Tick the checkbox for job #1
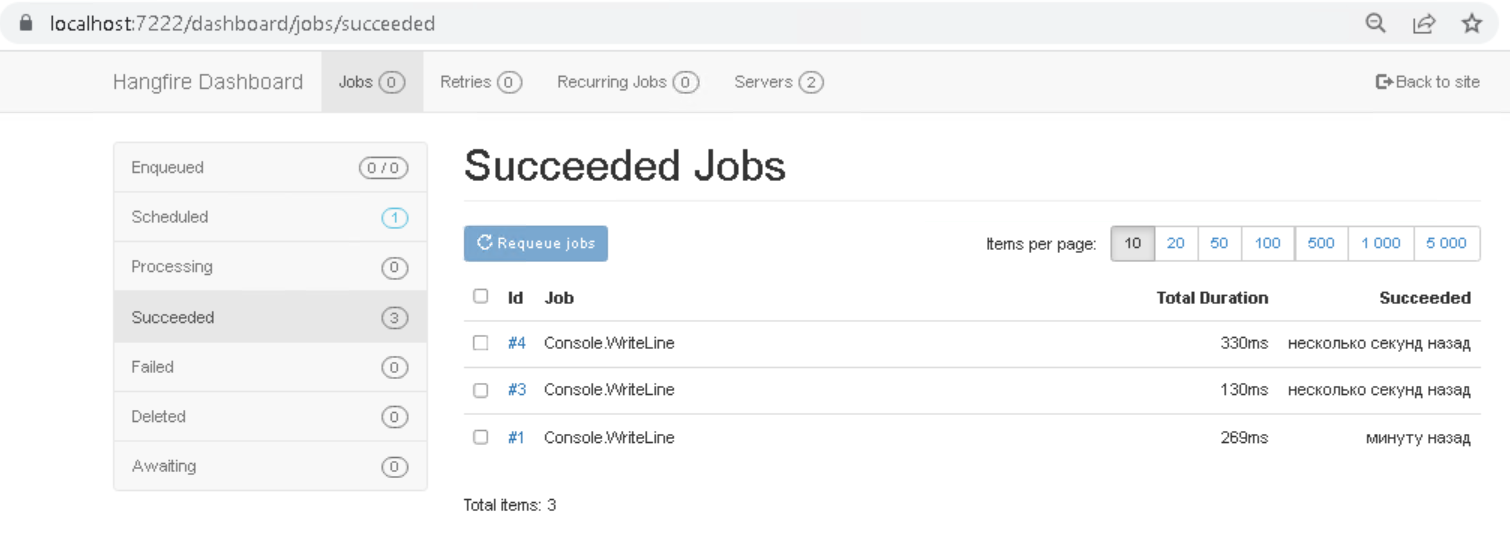Screen dimensions: 1510x537 [481, 437]
